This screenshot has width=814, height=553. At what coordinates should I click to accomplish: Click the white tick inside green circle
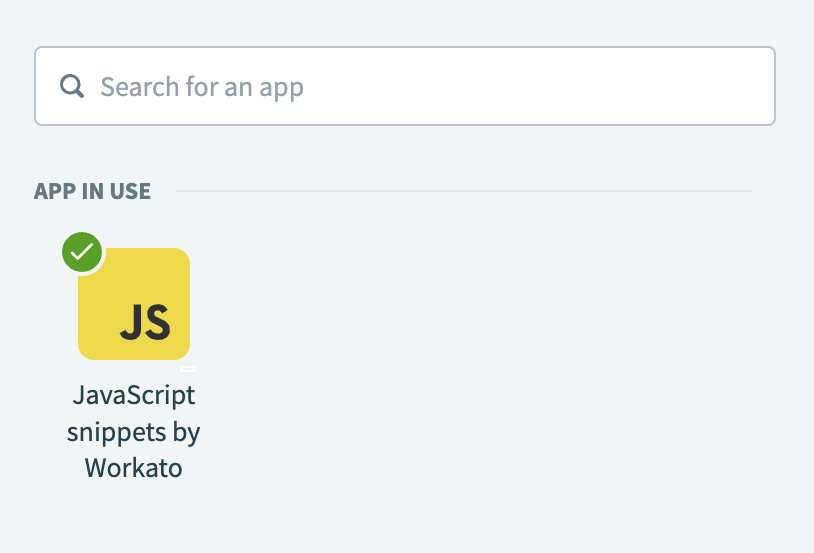[82, 252]
